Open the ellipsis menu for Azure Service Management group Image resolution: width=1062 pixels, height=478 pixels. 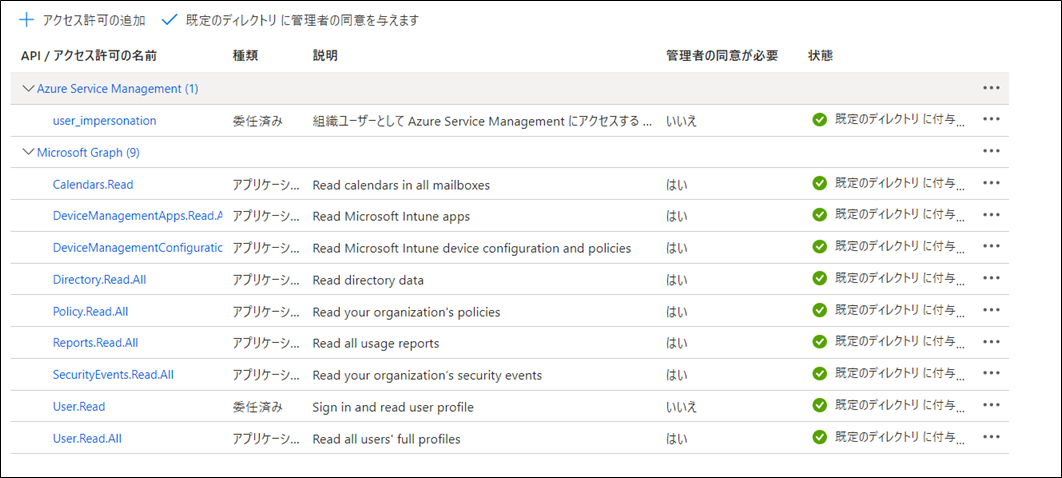tap(991, 88)
